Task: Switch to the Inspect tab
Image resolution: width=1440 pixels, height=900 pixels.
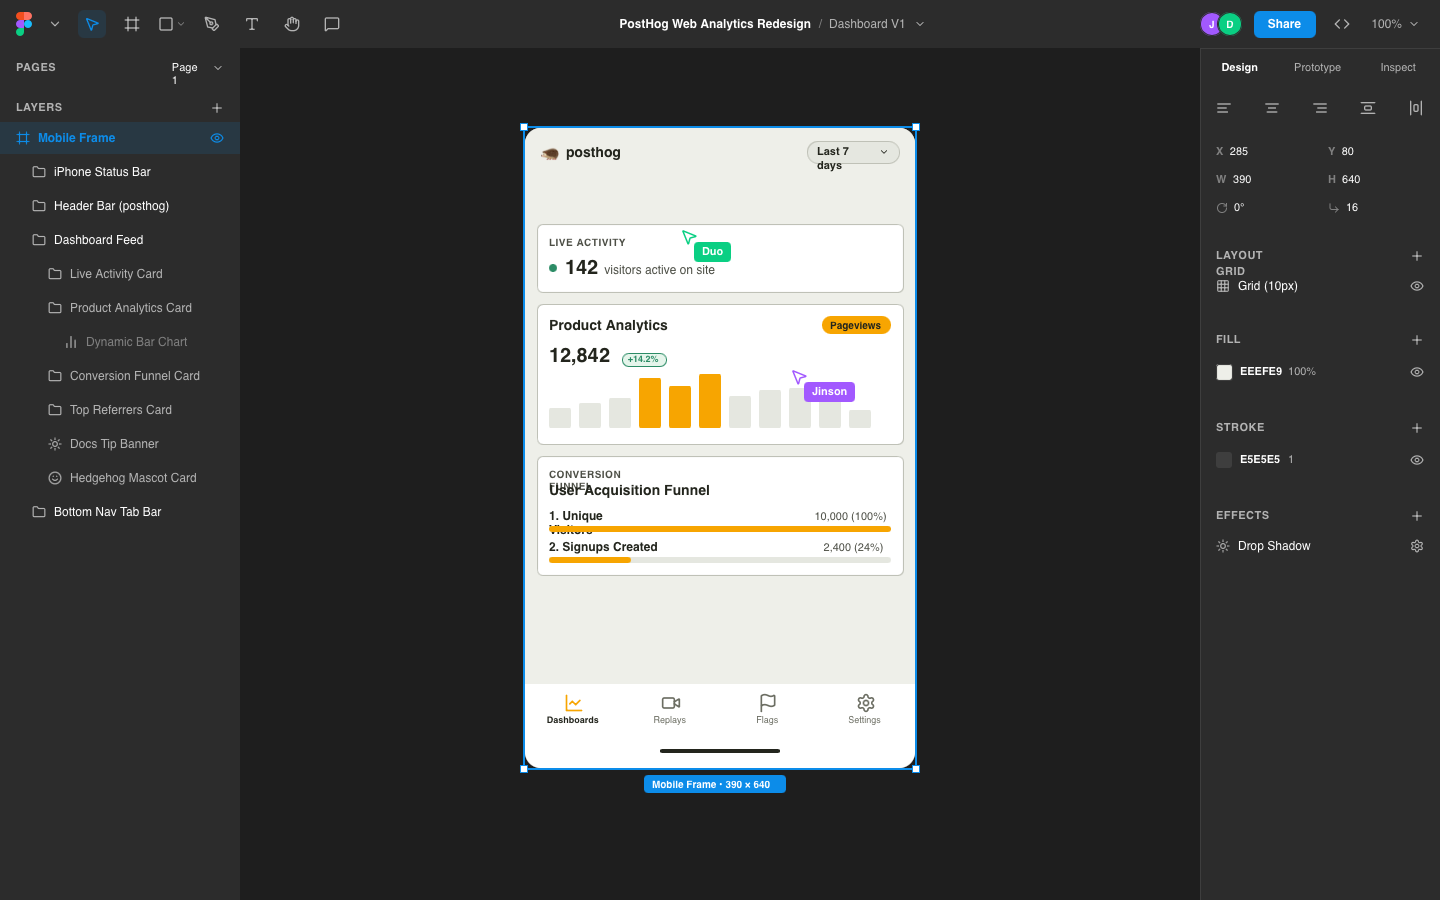Action: [1398, 68]
